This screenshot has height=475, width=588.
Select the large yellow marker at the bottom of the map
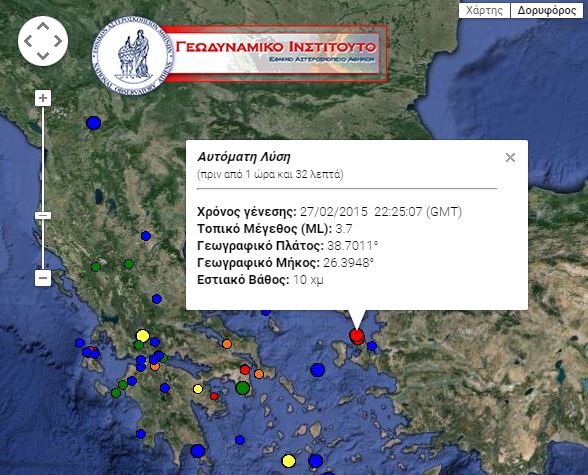(288, 461)
